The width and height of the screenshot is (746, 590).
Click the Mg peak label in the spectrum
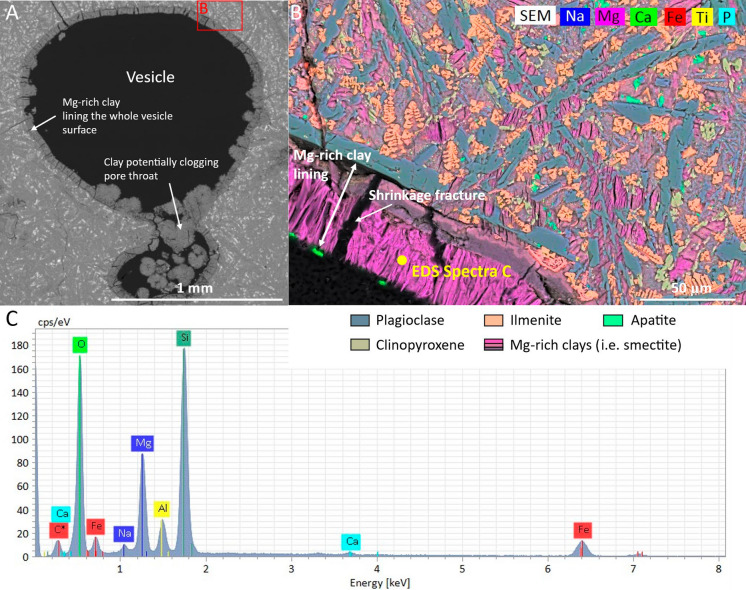(143, 443)
